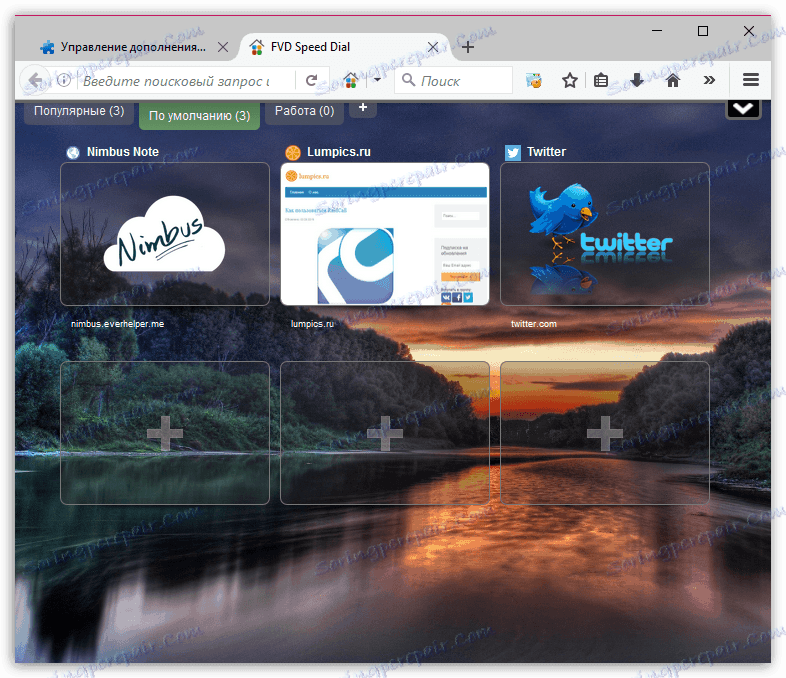Image resolution: width=786 pixels, height=678 pixels.
Task: Open a new browser tab
Action: pyautogui.click(x=467, y=47)
